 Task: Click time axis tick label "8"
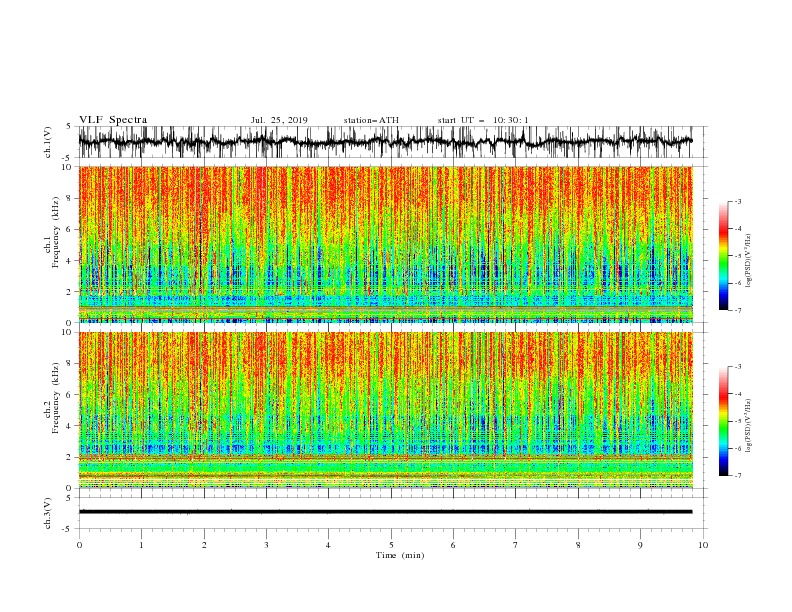[578, 545]
